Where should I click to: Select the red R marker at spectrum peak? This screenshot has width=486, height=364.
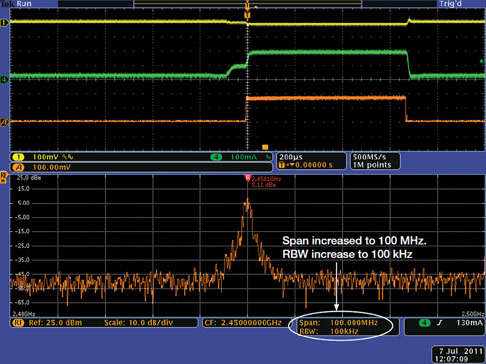point(247,178)
